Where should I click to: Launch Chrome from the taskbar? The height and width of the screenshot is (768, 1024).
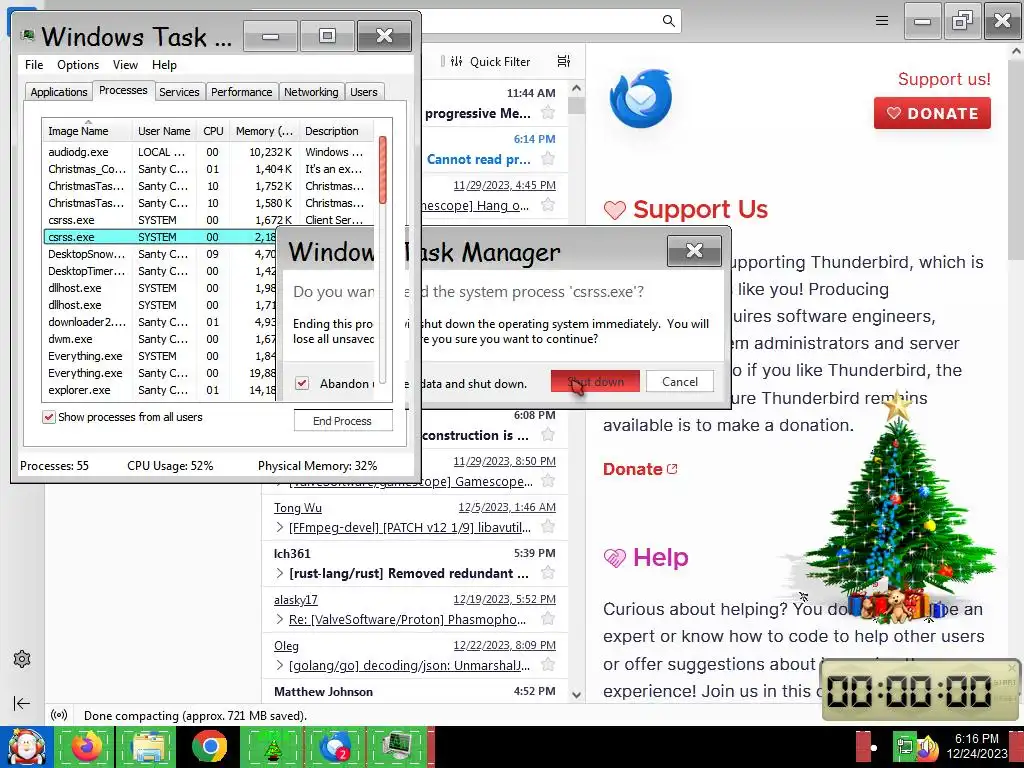click(x=210, y=748)
